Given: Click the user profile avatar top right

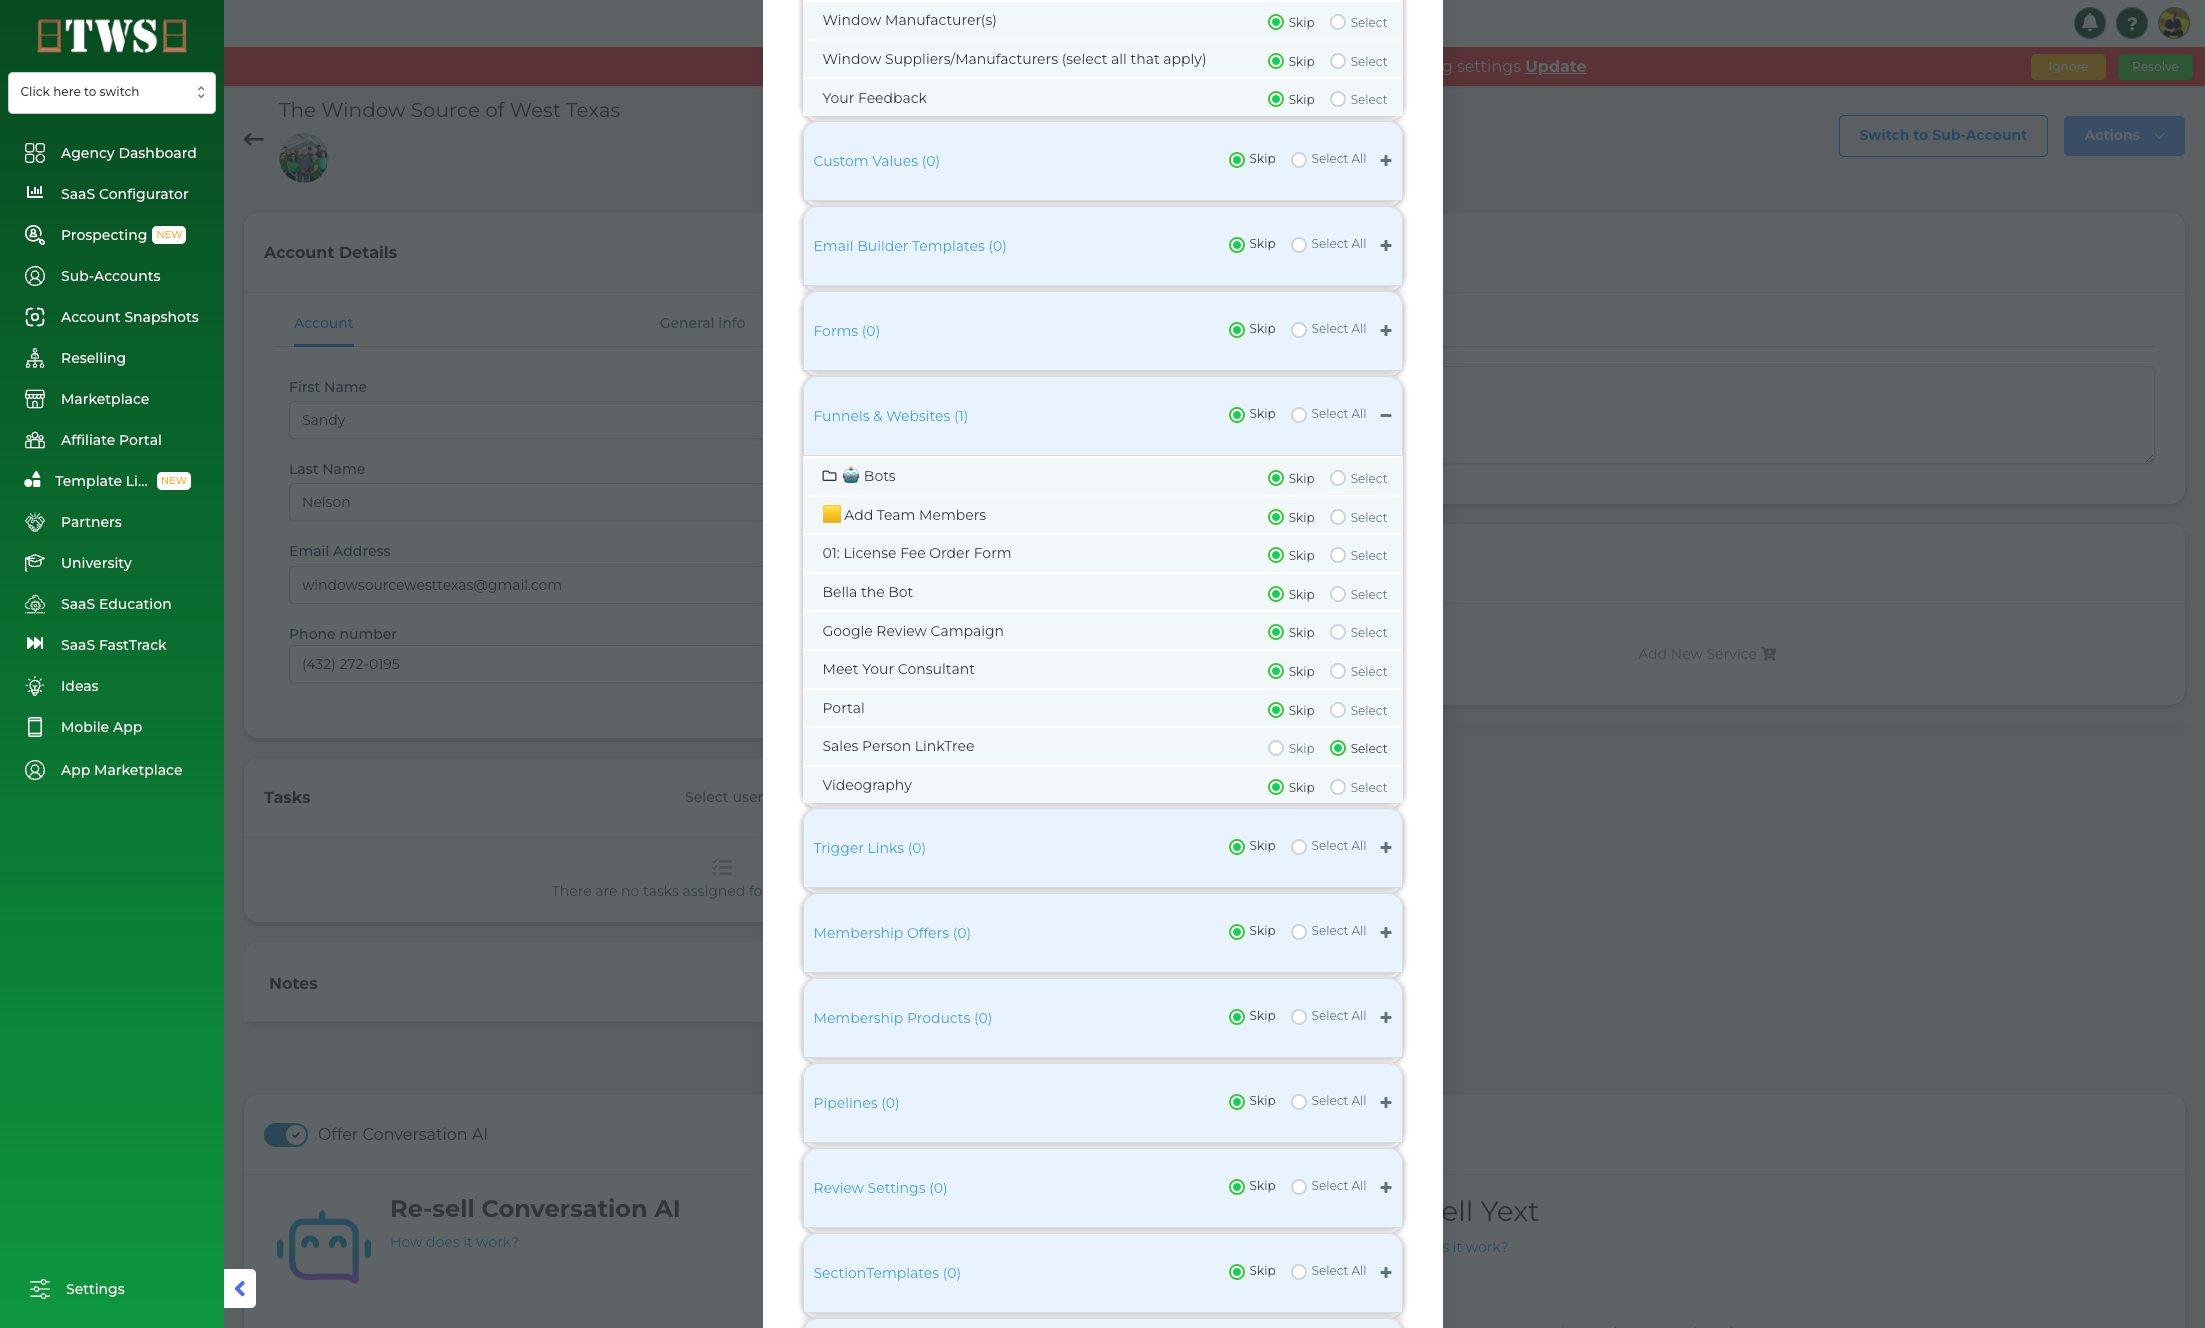Looking at the screenshot, I should pyautogui.click(x=2174, y=22).
